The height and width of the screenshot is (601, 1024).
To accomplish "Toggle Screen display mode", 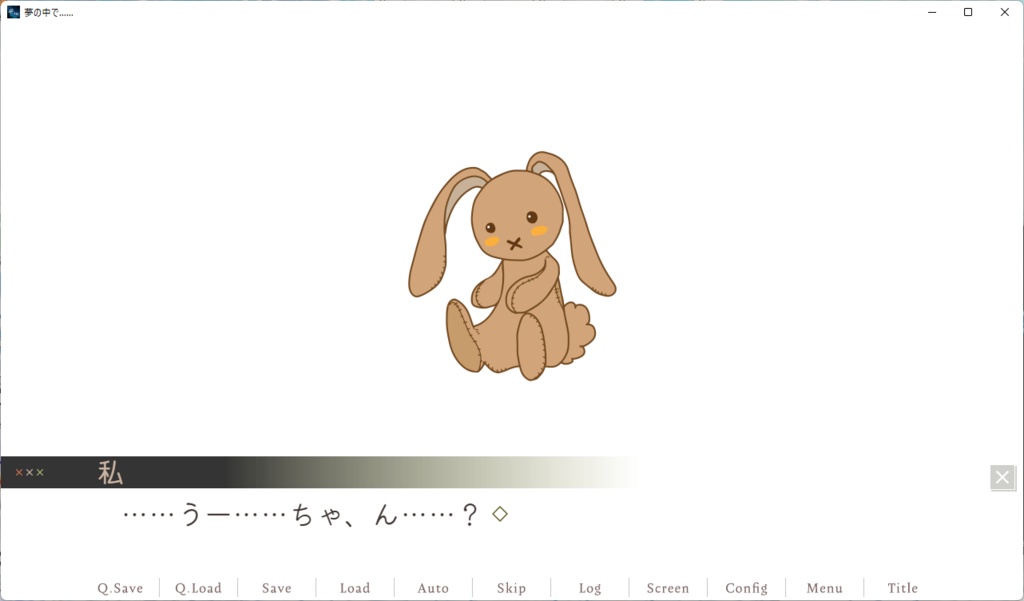I will pos(667,588).
